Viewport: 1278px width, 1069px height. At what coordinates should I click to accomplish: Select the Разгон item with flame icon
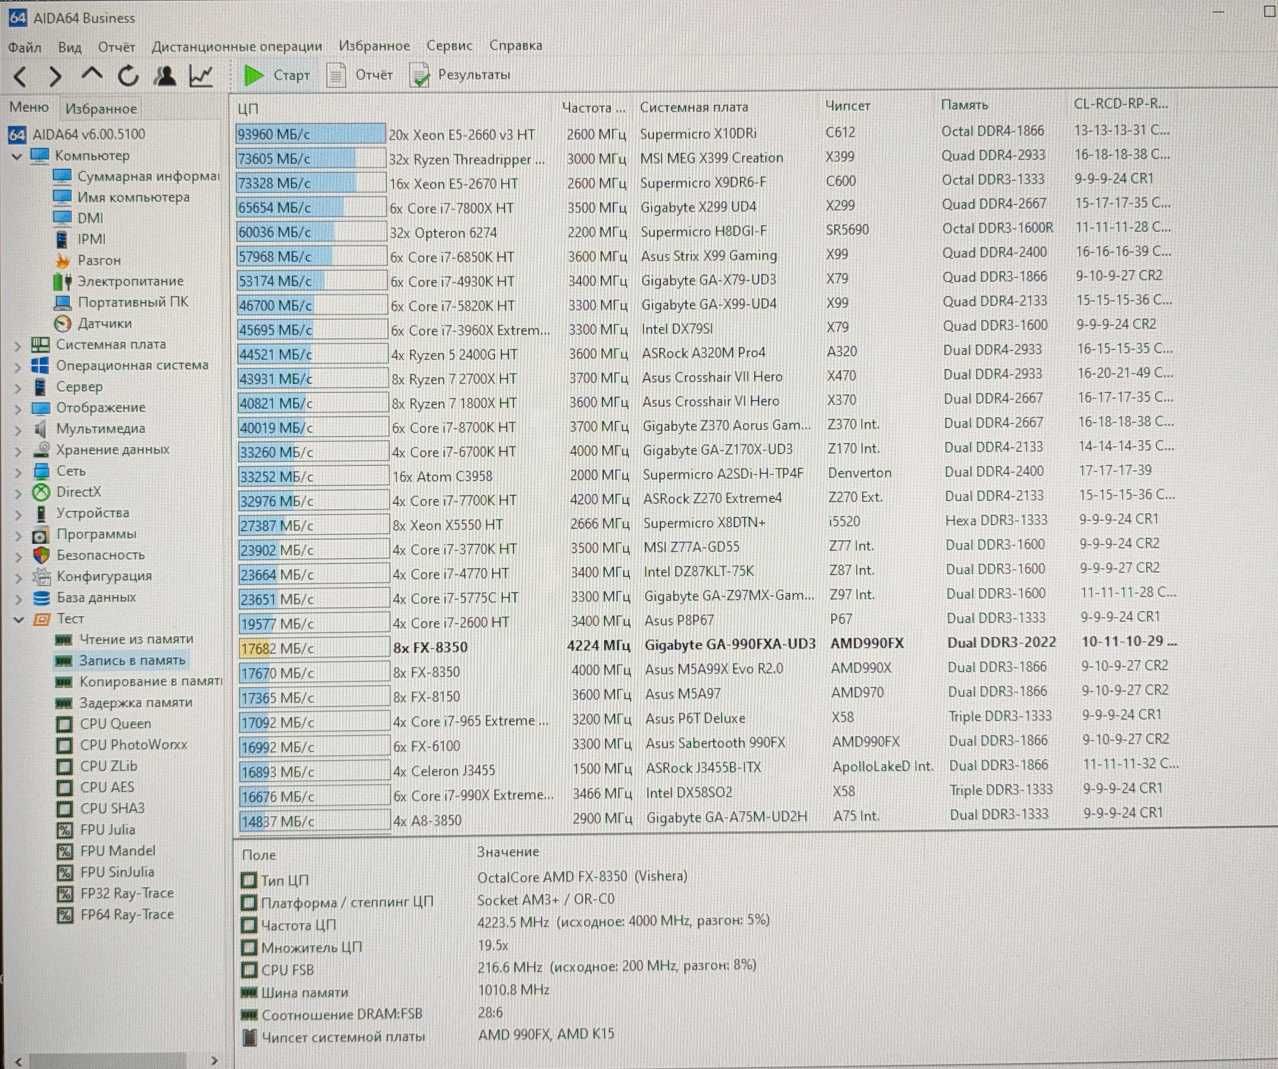point(87,260)
